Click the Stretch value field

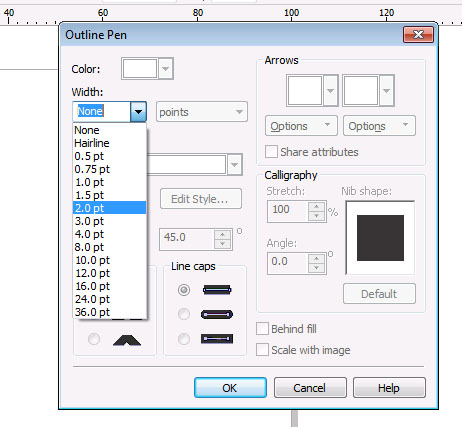(288, 211)
